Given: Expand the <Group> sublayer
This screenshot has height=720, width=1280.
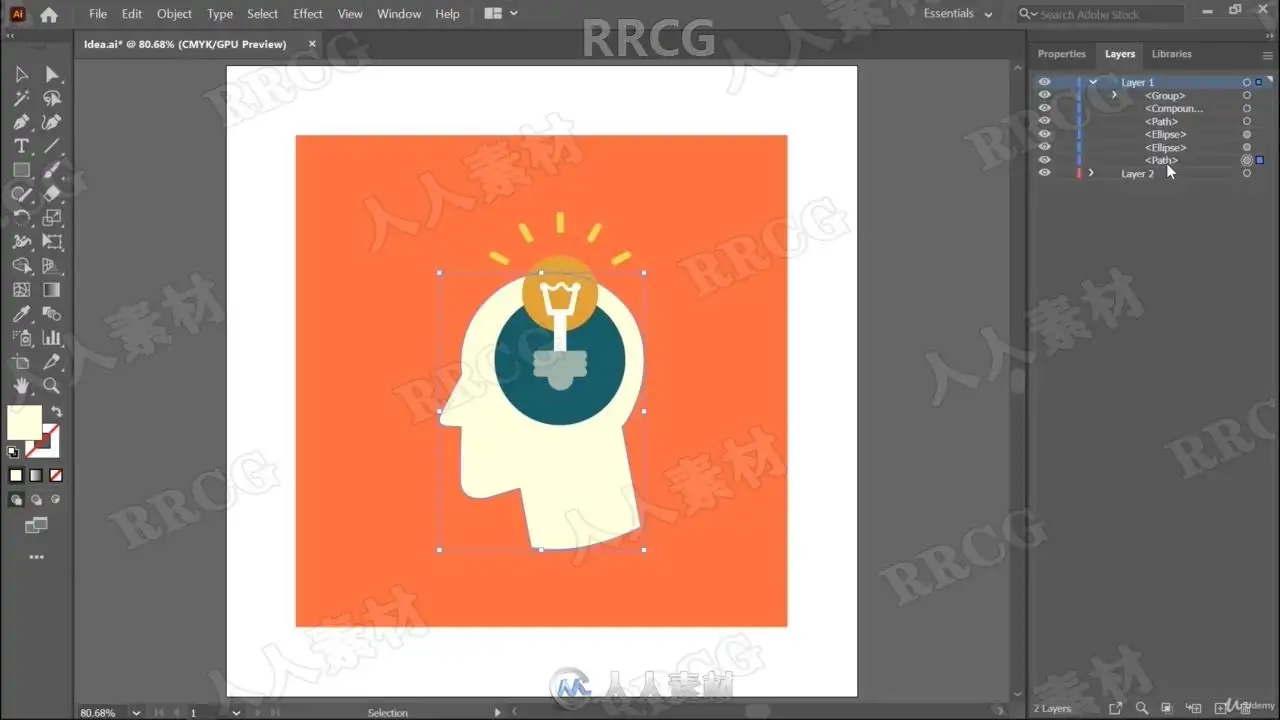Looking at the screenshot, I should point(1114,95).
